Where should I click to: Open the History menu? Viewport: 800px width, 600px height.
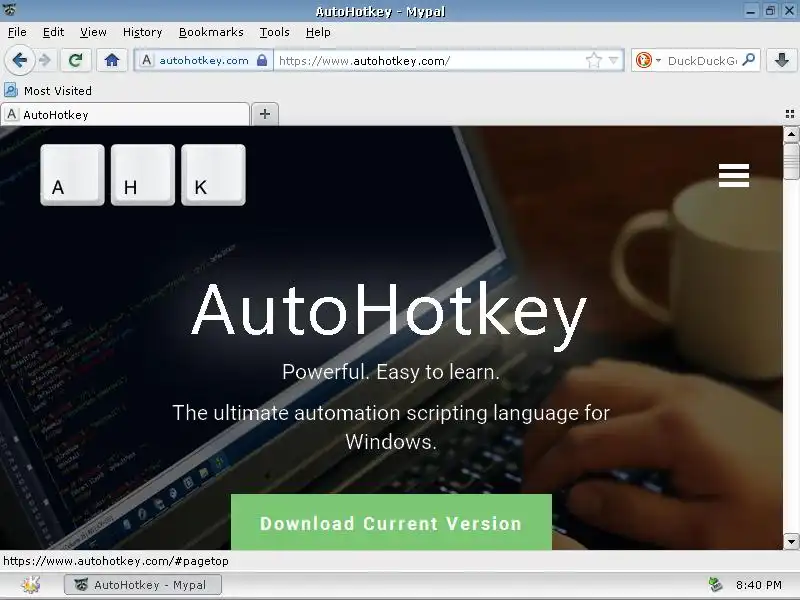pyautogui.click(x=142, y=32)
